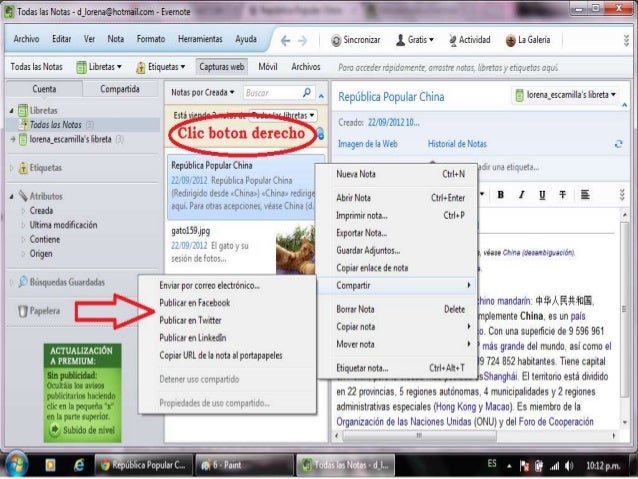Click the Capturas web shortcut
This screenshot has height=479, width=638.
pyautogui.click(x=222, y=67)
